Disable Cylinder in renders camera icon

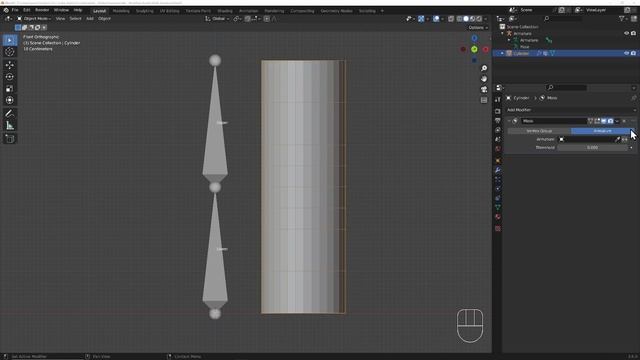pyautogui.click(x=633, y=53)
